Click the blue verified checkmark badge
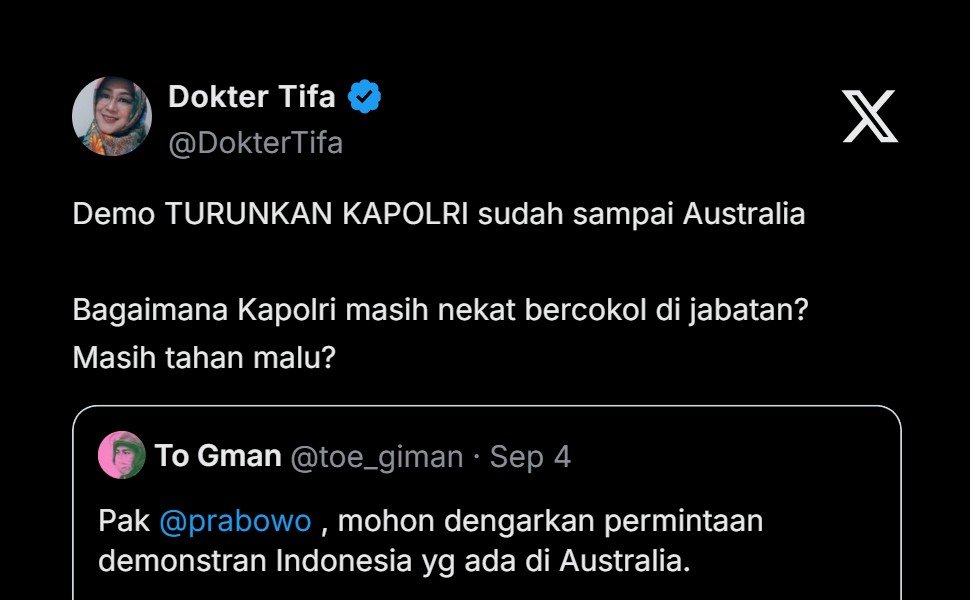 (x=364, y=97)
